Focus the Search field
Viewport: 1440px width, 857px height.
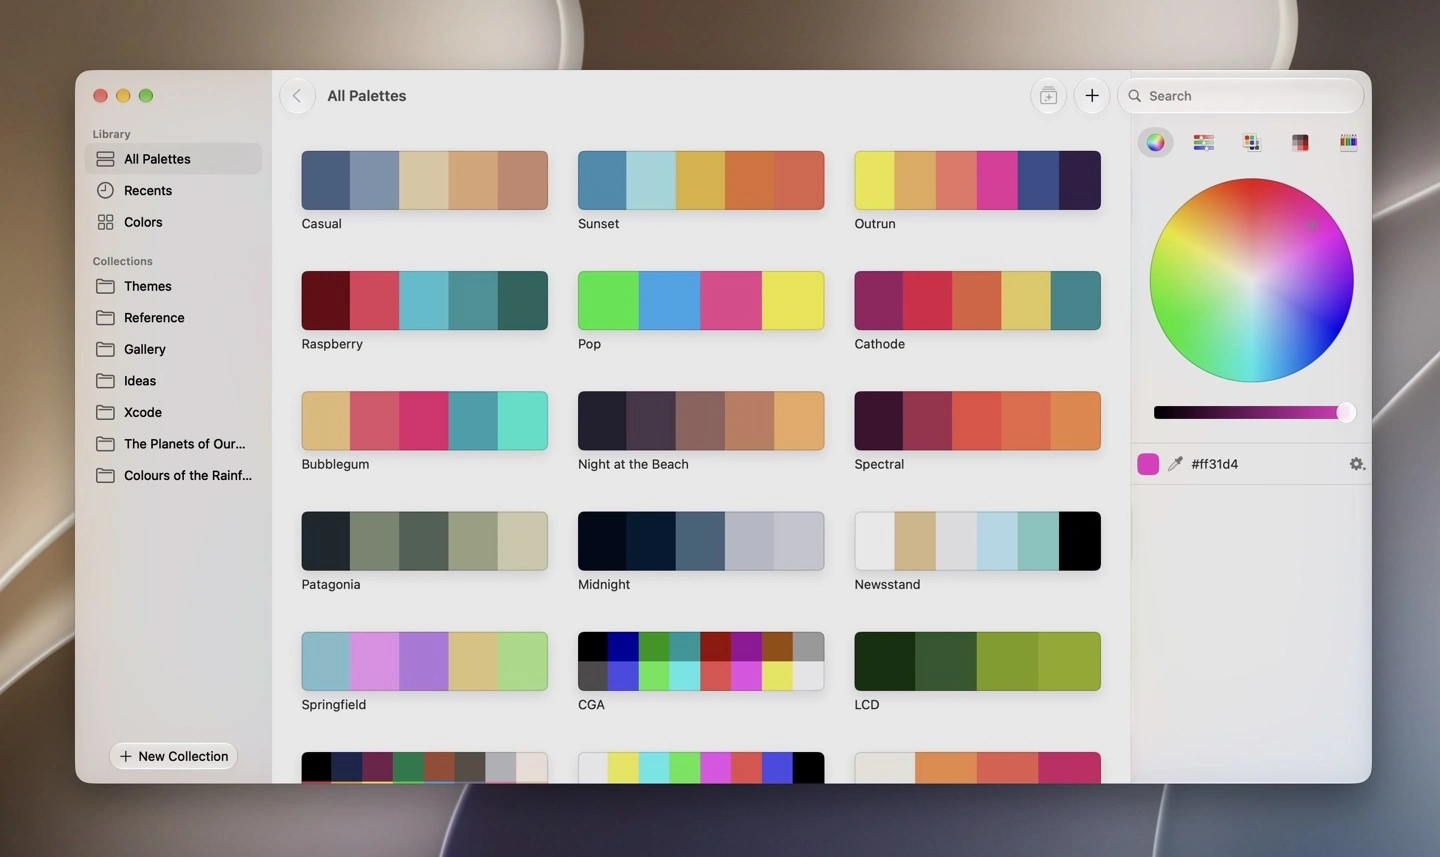(1241, 96)
